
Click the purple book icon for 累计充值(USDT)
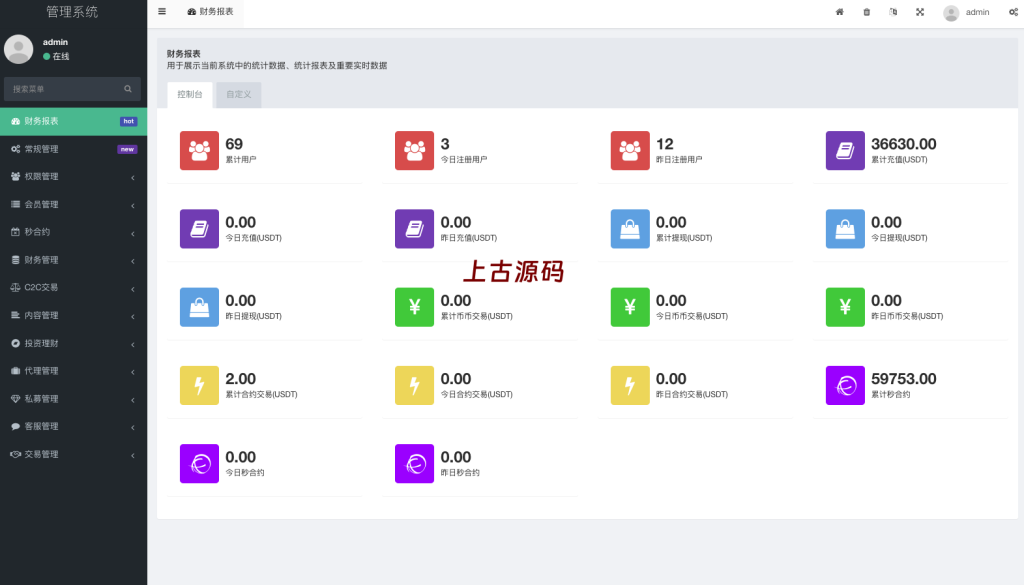coord(845,150)
